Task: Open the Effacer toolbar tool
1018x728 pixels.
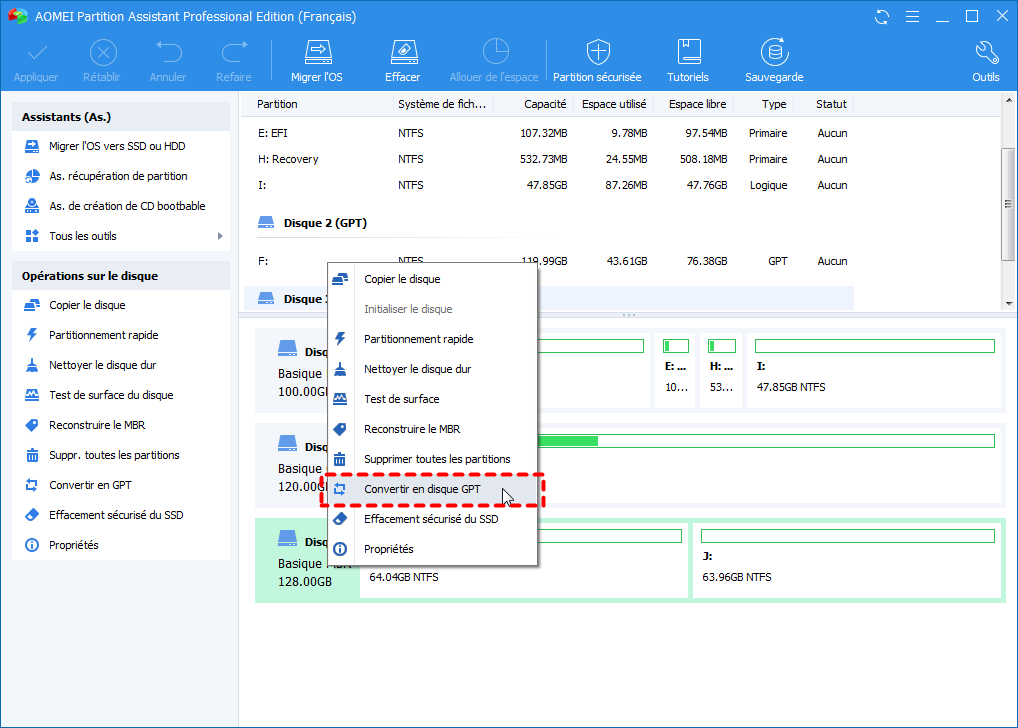Action: (x=403, y=61)
